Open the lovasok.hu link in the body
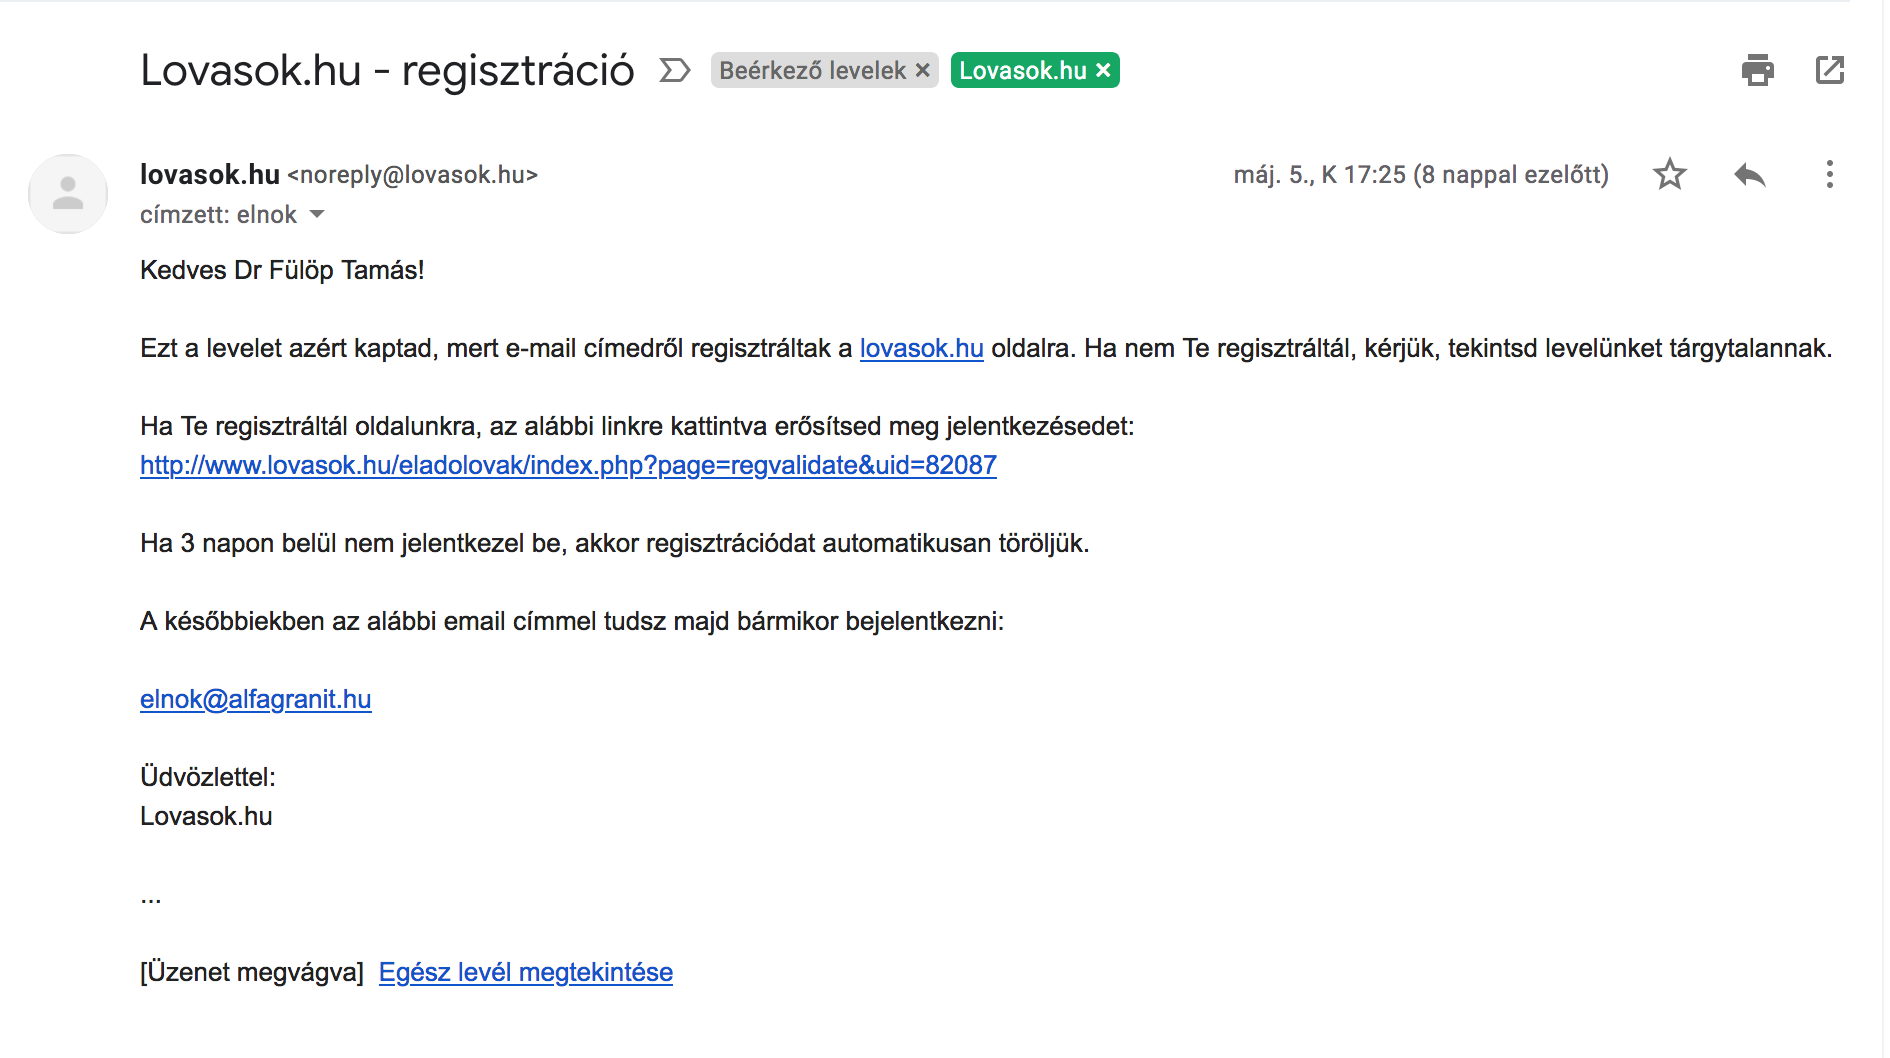 pos(921,348)
